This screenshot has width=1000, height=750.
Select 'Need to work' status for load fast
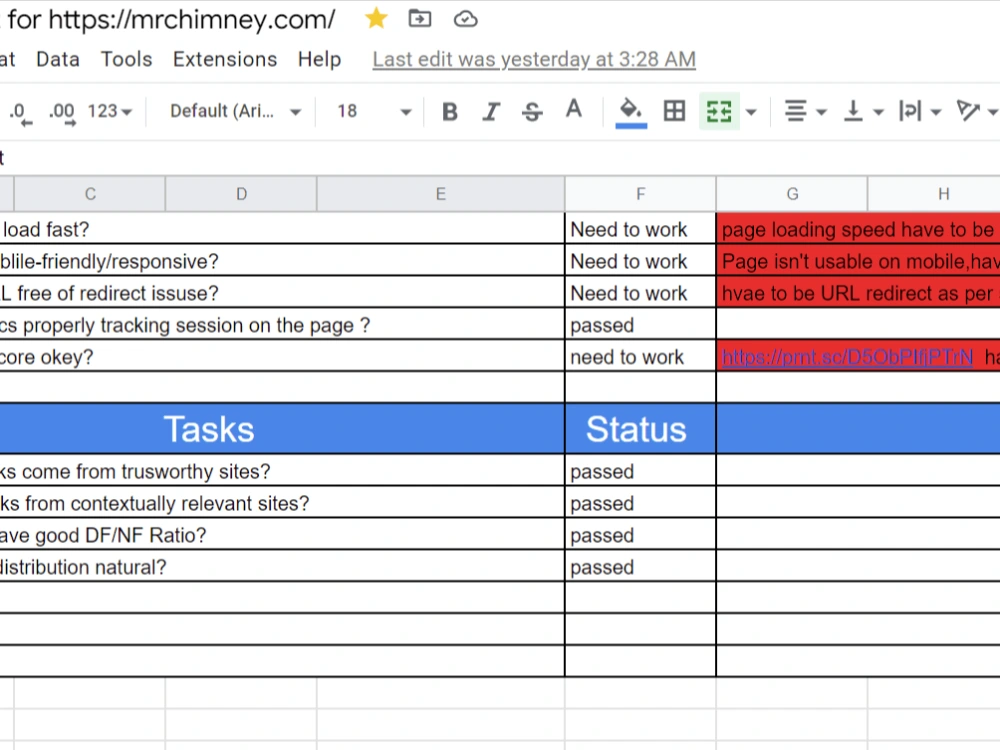(x=640, y=228)
